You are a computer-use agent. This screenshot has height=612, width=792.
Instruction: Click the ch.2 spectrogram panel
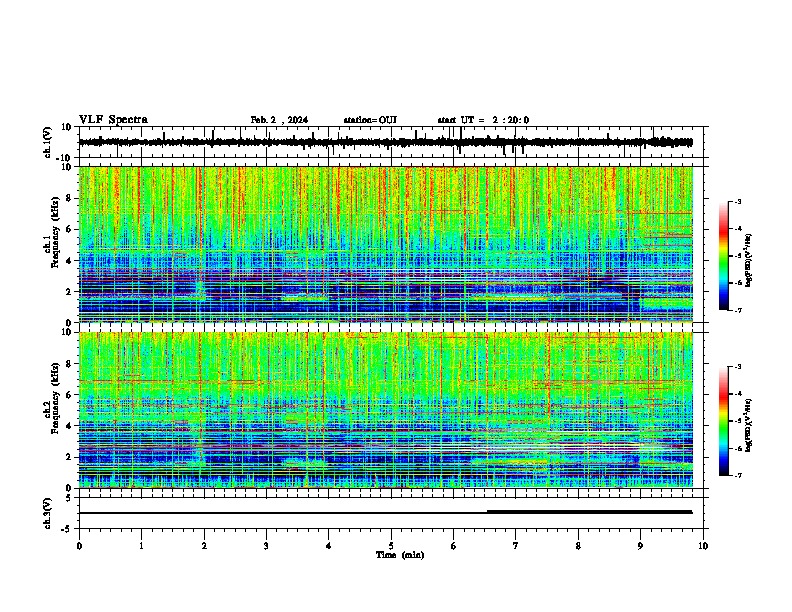point(385,410)
